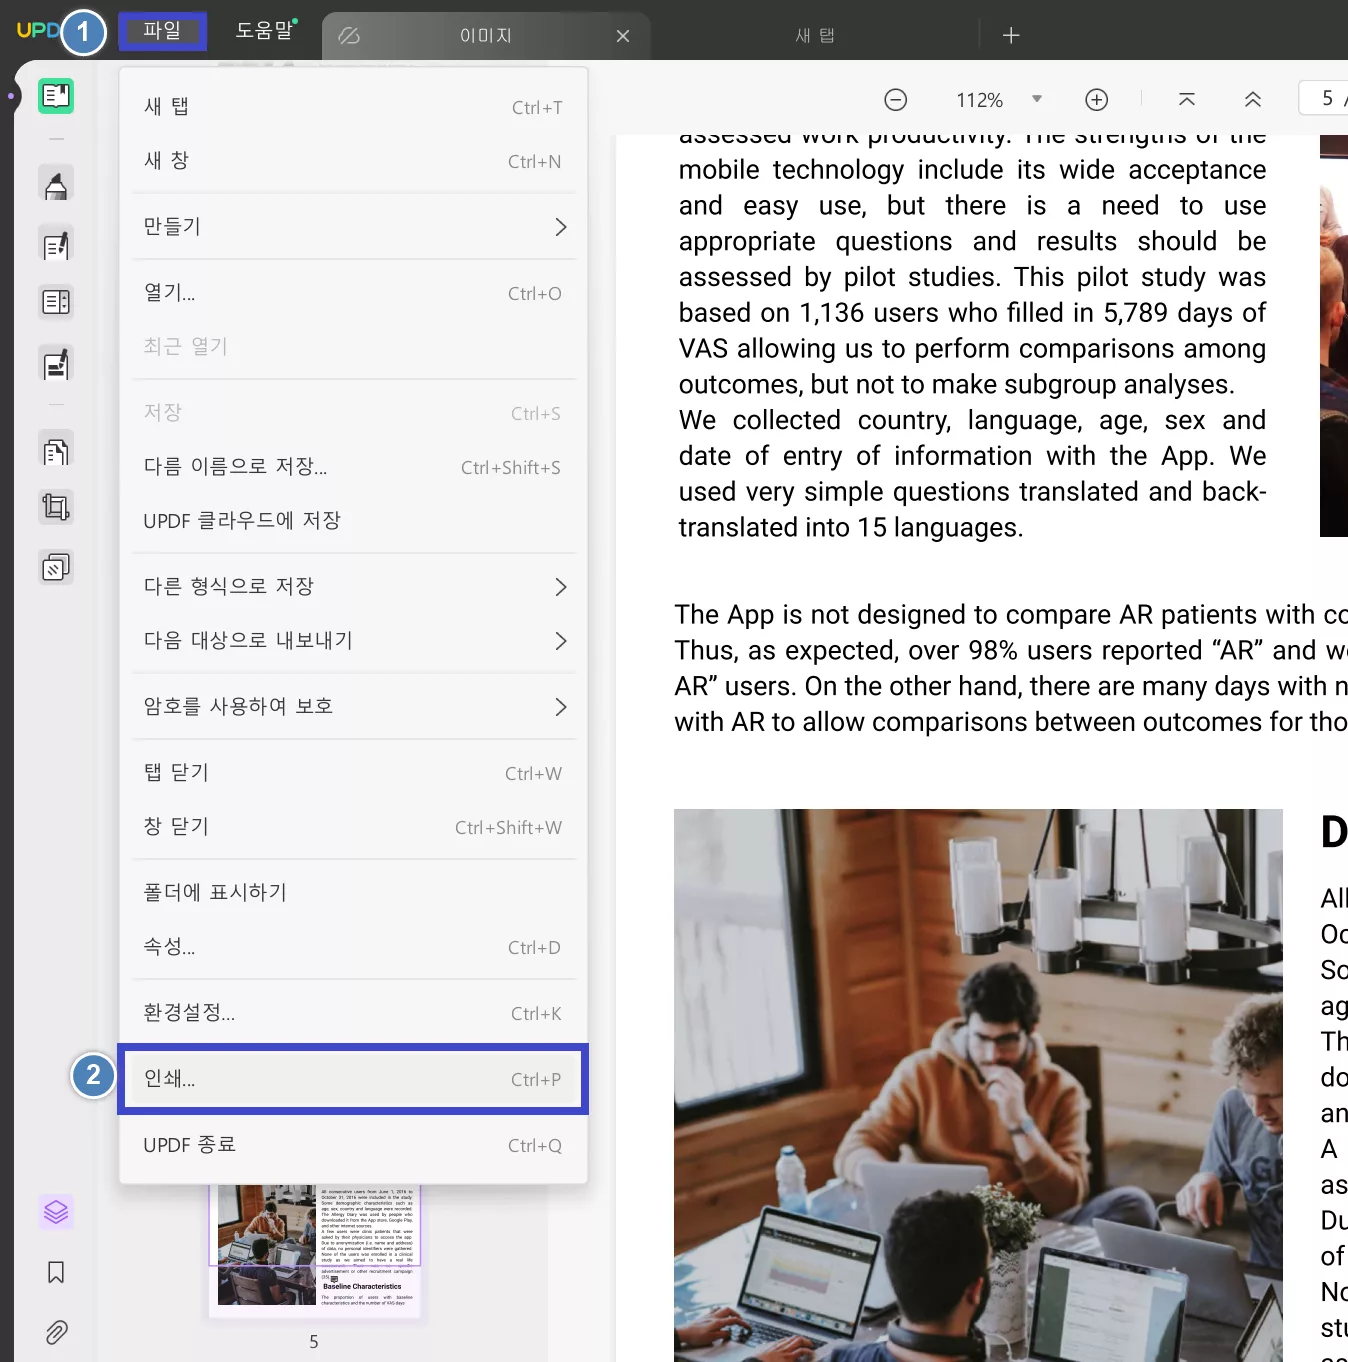
Task: Select 다른 이름으로 저장... entry
Action: point(353,467)
